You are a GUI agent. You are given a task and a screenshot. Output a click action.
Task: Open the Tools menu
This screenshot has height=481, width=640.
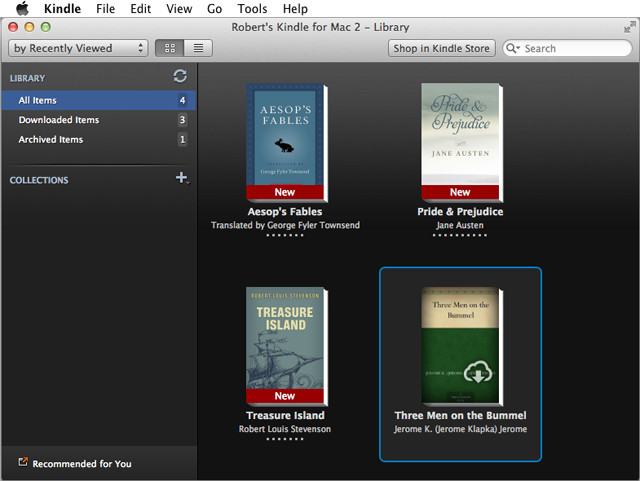[x=252, y=9]
